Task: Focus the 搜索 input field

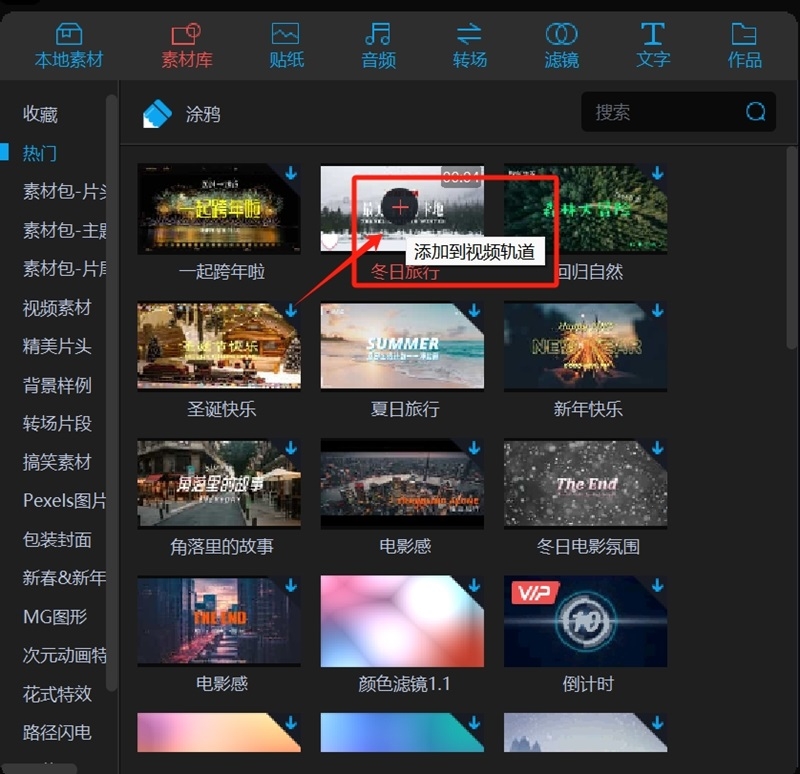Action: tap(678, 112)
